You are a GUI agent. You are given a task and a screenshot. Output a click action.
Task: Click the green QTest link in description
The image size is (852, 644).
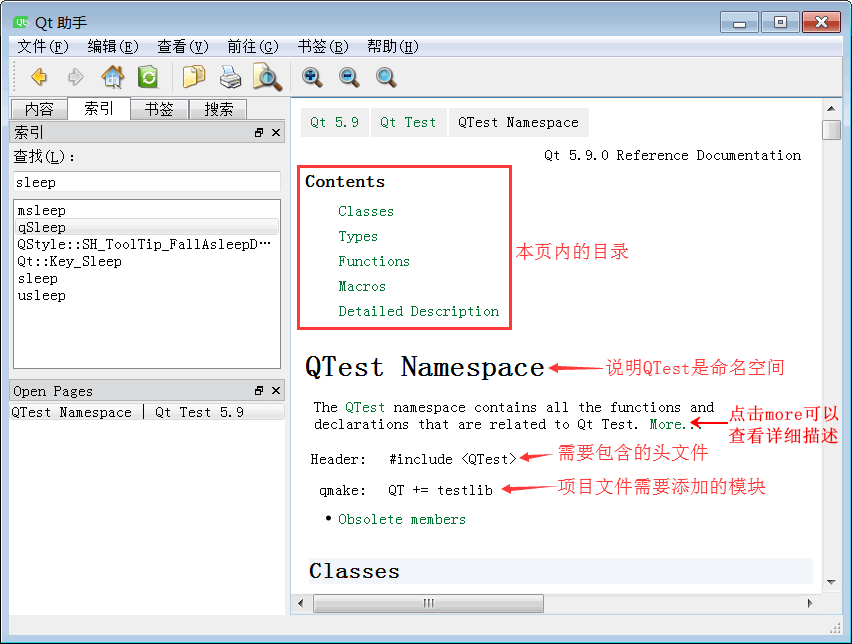pyautogui.click(x=365, y=408)
